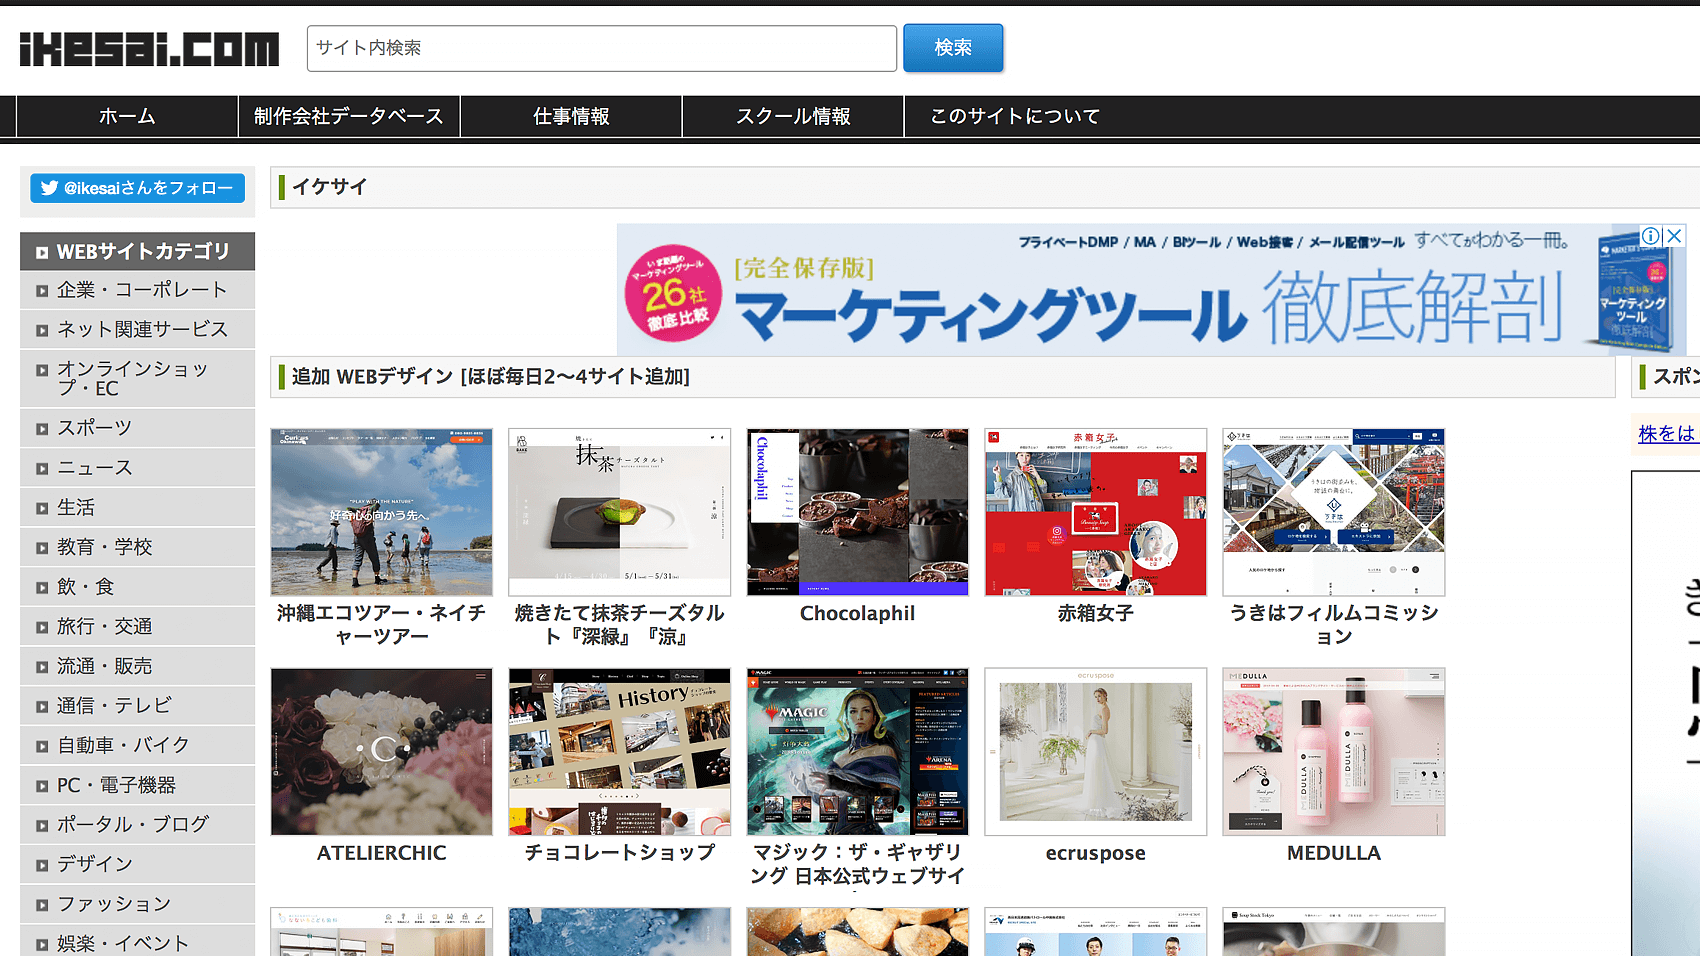Open the ポータル・ブログ category
Screen dimensions: 1700x956
138,824
